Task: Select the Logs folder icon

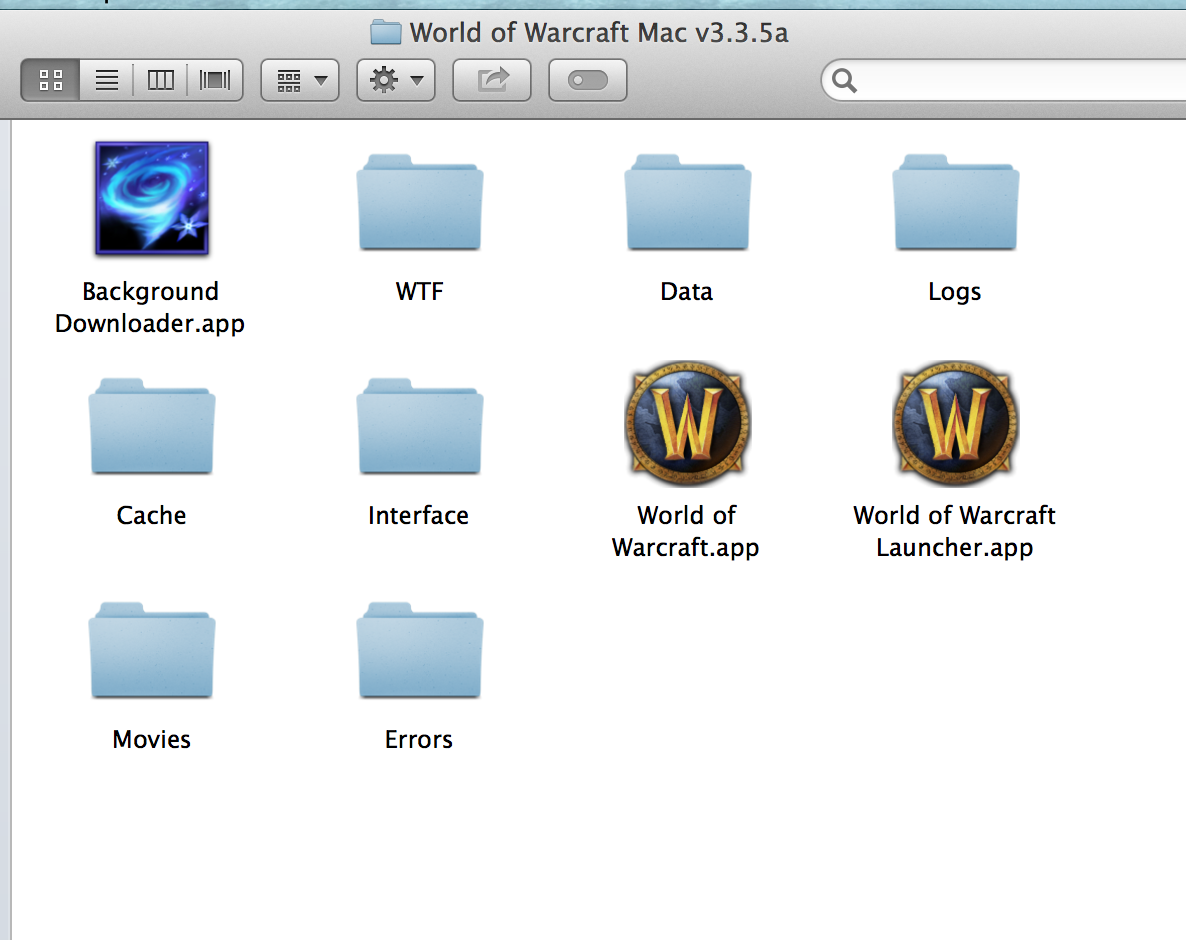Action: point(956,202)
